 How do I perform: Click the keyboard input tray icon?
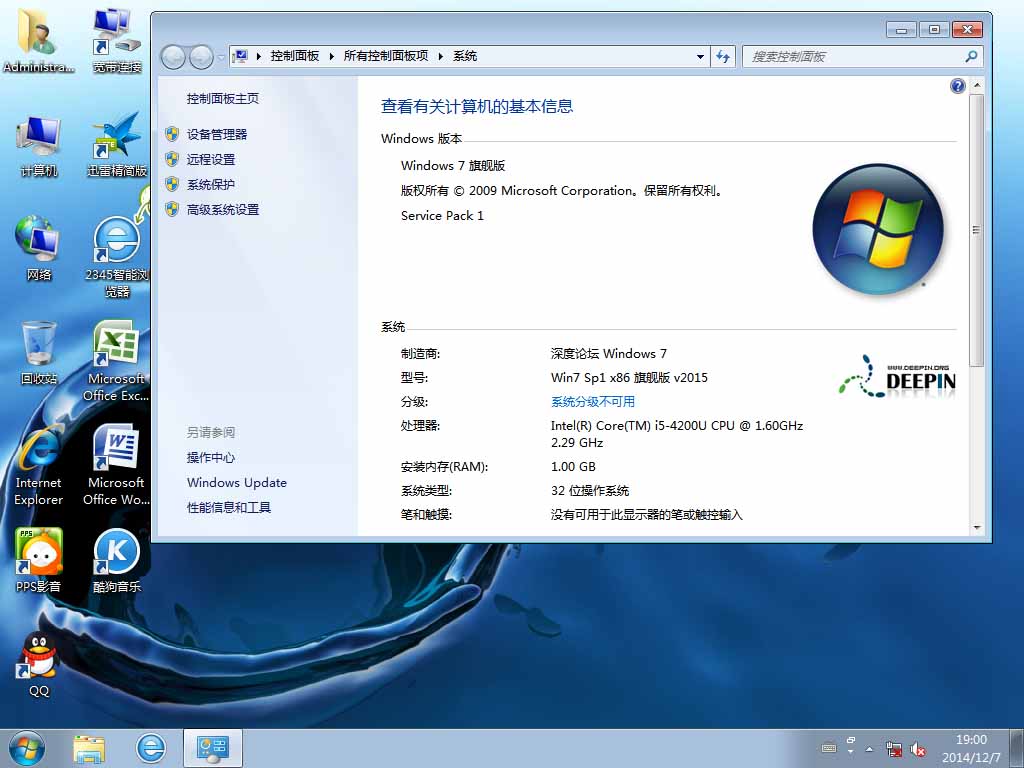(829, 748)
